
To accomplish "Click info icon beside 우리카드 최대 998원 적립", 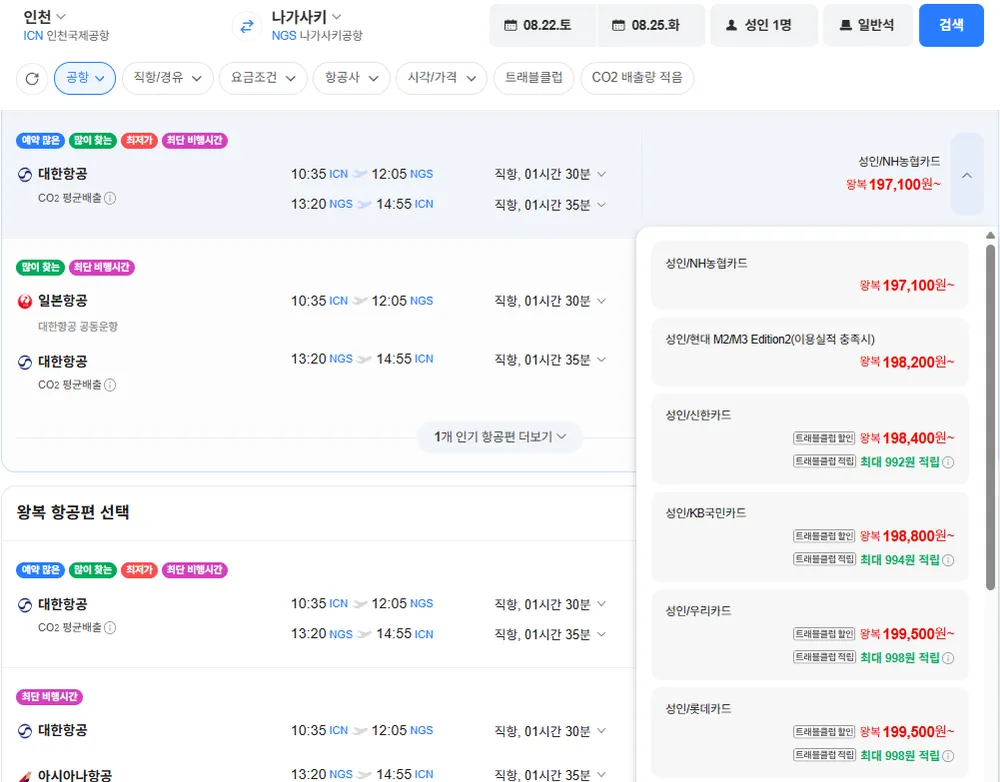I will (x=948, y=658).
